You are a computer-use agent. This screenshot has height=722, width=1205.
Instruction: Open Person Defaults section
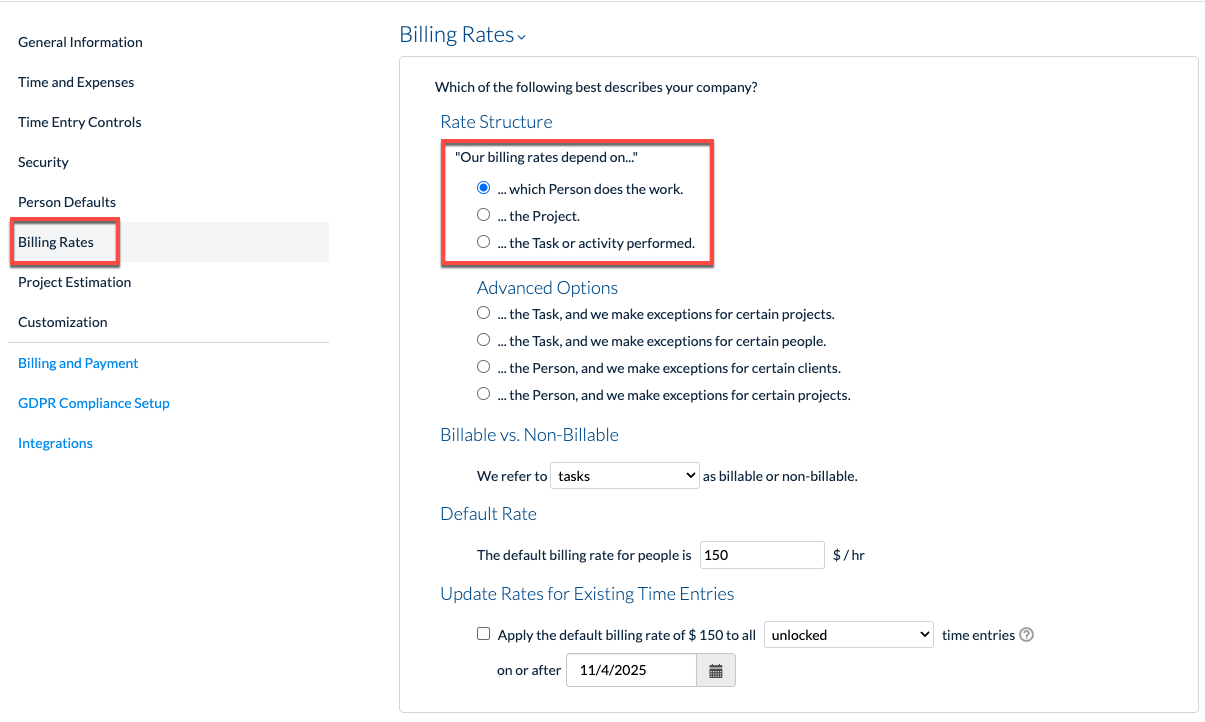coord(67,202)
